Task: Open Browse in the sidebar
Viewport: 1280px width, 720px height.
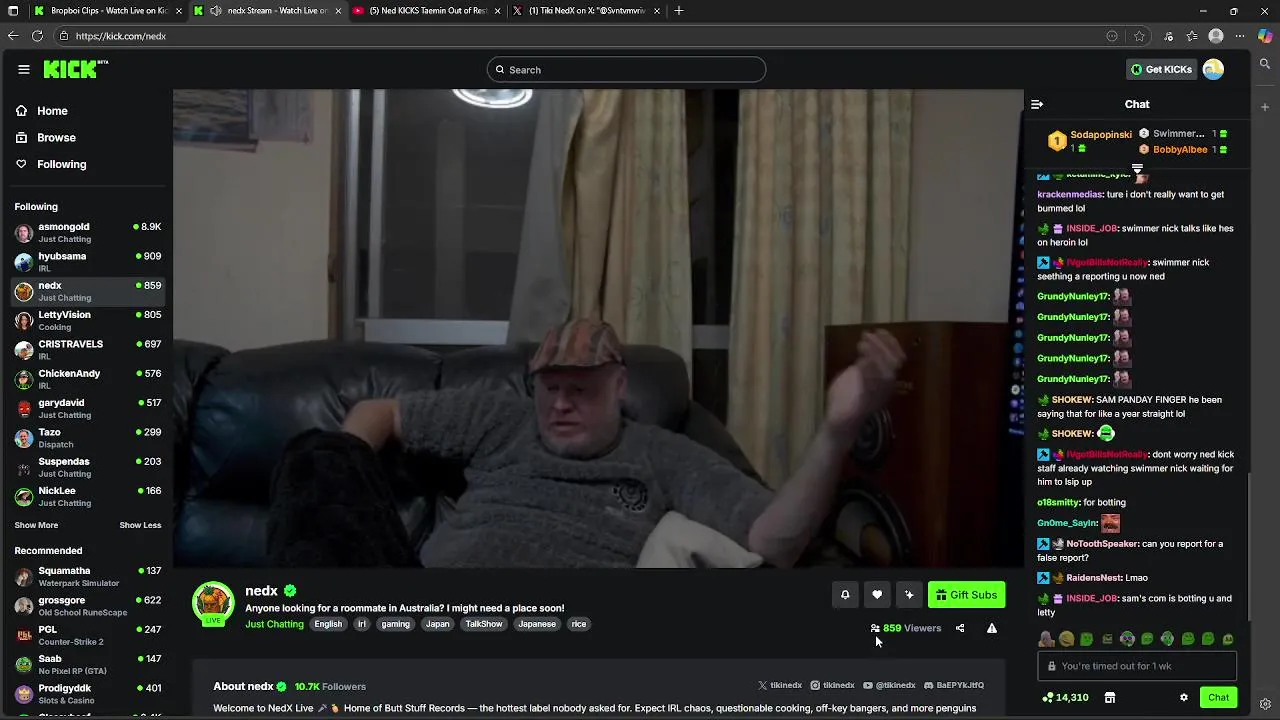Action: click(x=90, y=138)
